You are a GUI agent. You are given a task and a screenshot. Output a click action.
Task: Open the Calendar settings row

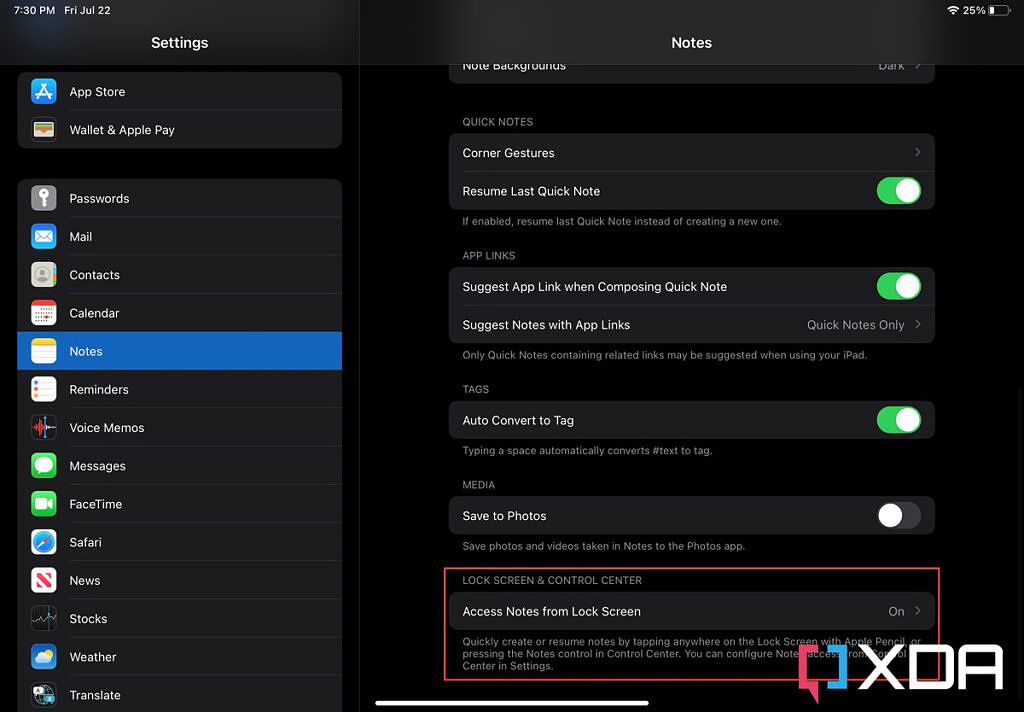click(180, 313)
